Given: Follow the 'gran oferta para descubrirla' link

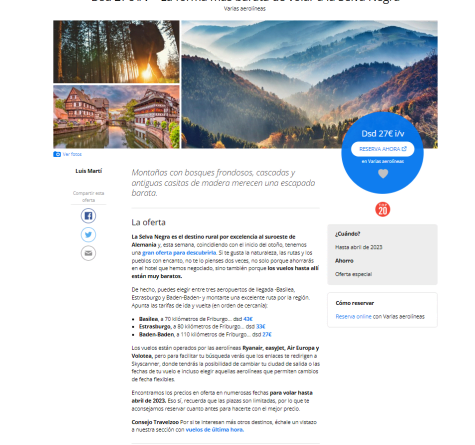Looking at the screenshot, I should (x=179, y=253).
